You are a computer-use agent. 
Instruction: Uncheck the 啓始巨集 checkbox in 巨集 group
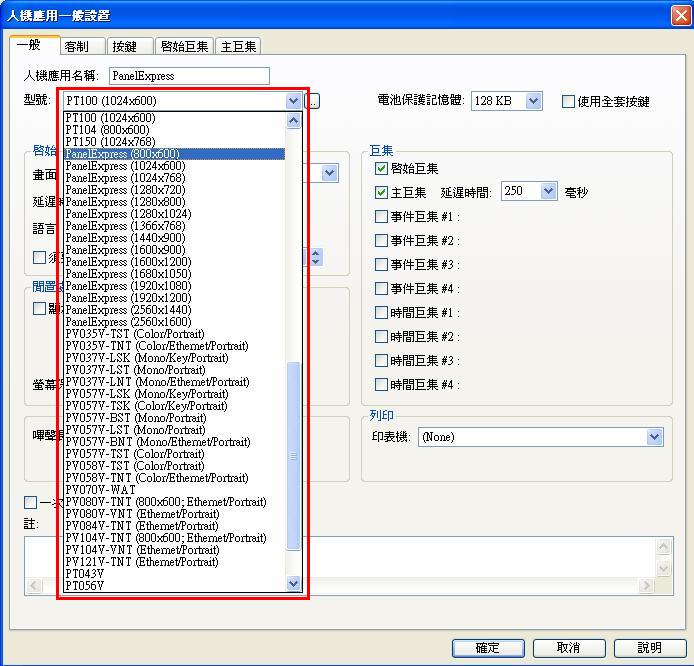(x=381, y=169)
